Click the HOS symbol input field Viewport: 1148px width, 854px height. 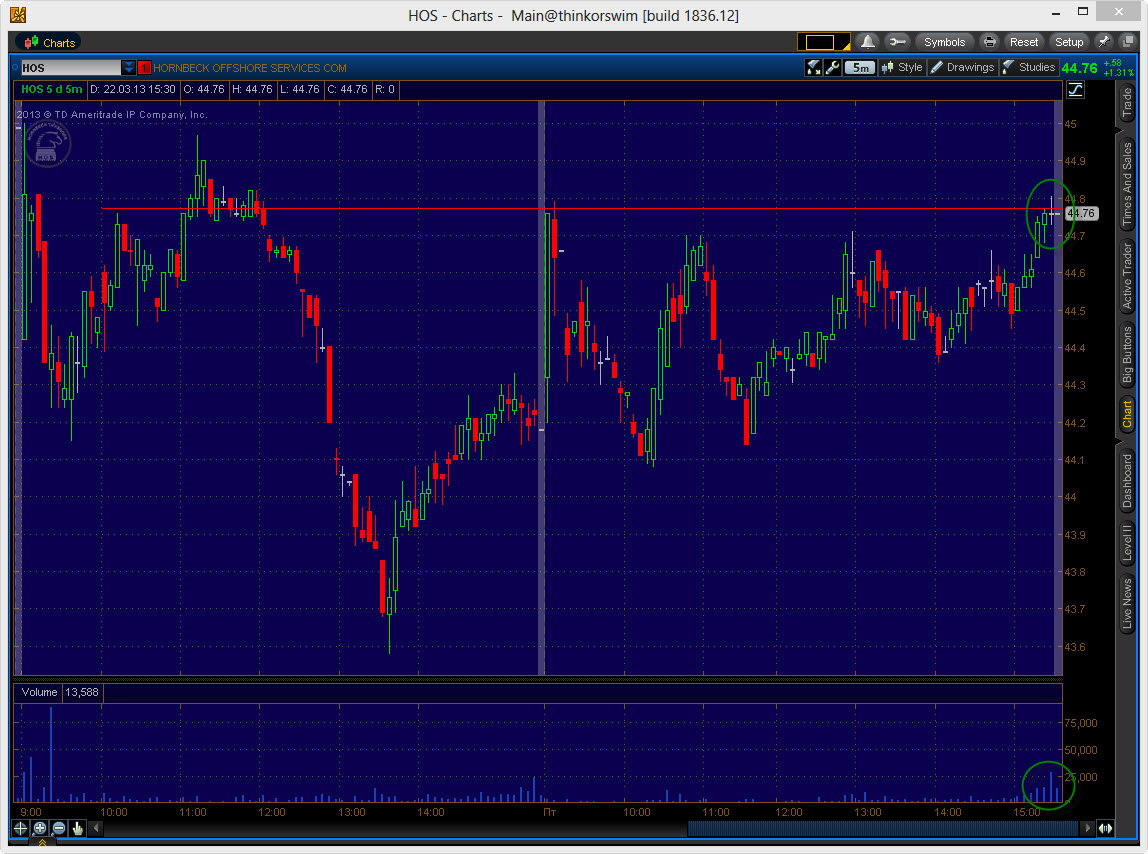71,67
